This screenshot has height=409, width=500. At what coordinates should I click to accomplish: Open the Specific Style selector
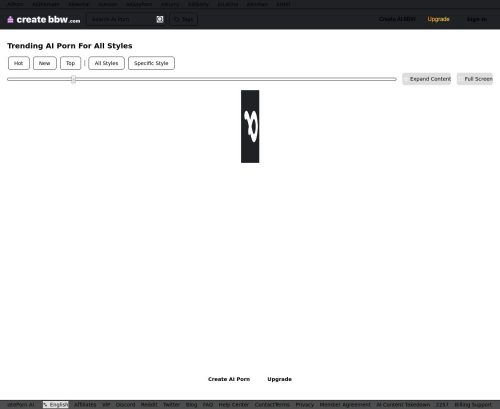coord(151,63)
